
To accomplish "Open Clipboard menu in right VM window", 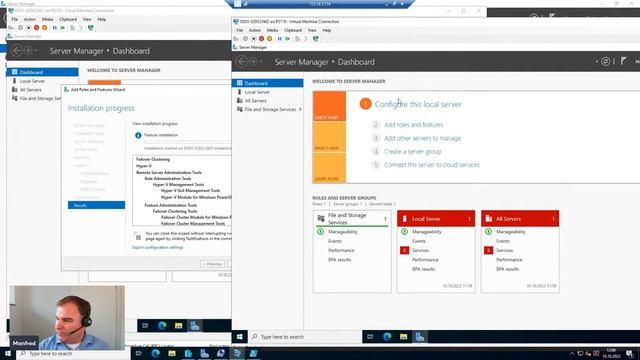I will click(x=293, y=30).
